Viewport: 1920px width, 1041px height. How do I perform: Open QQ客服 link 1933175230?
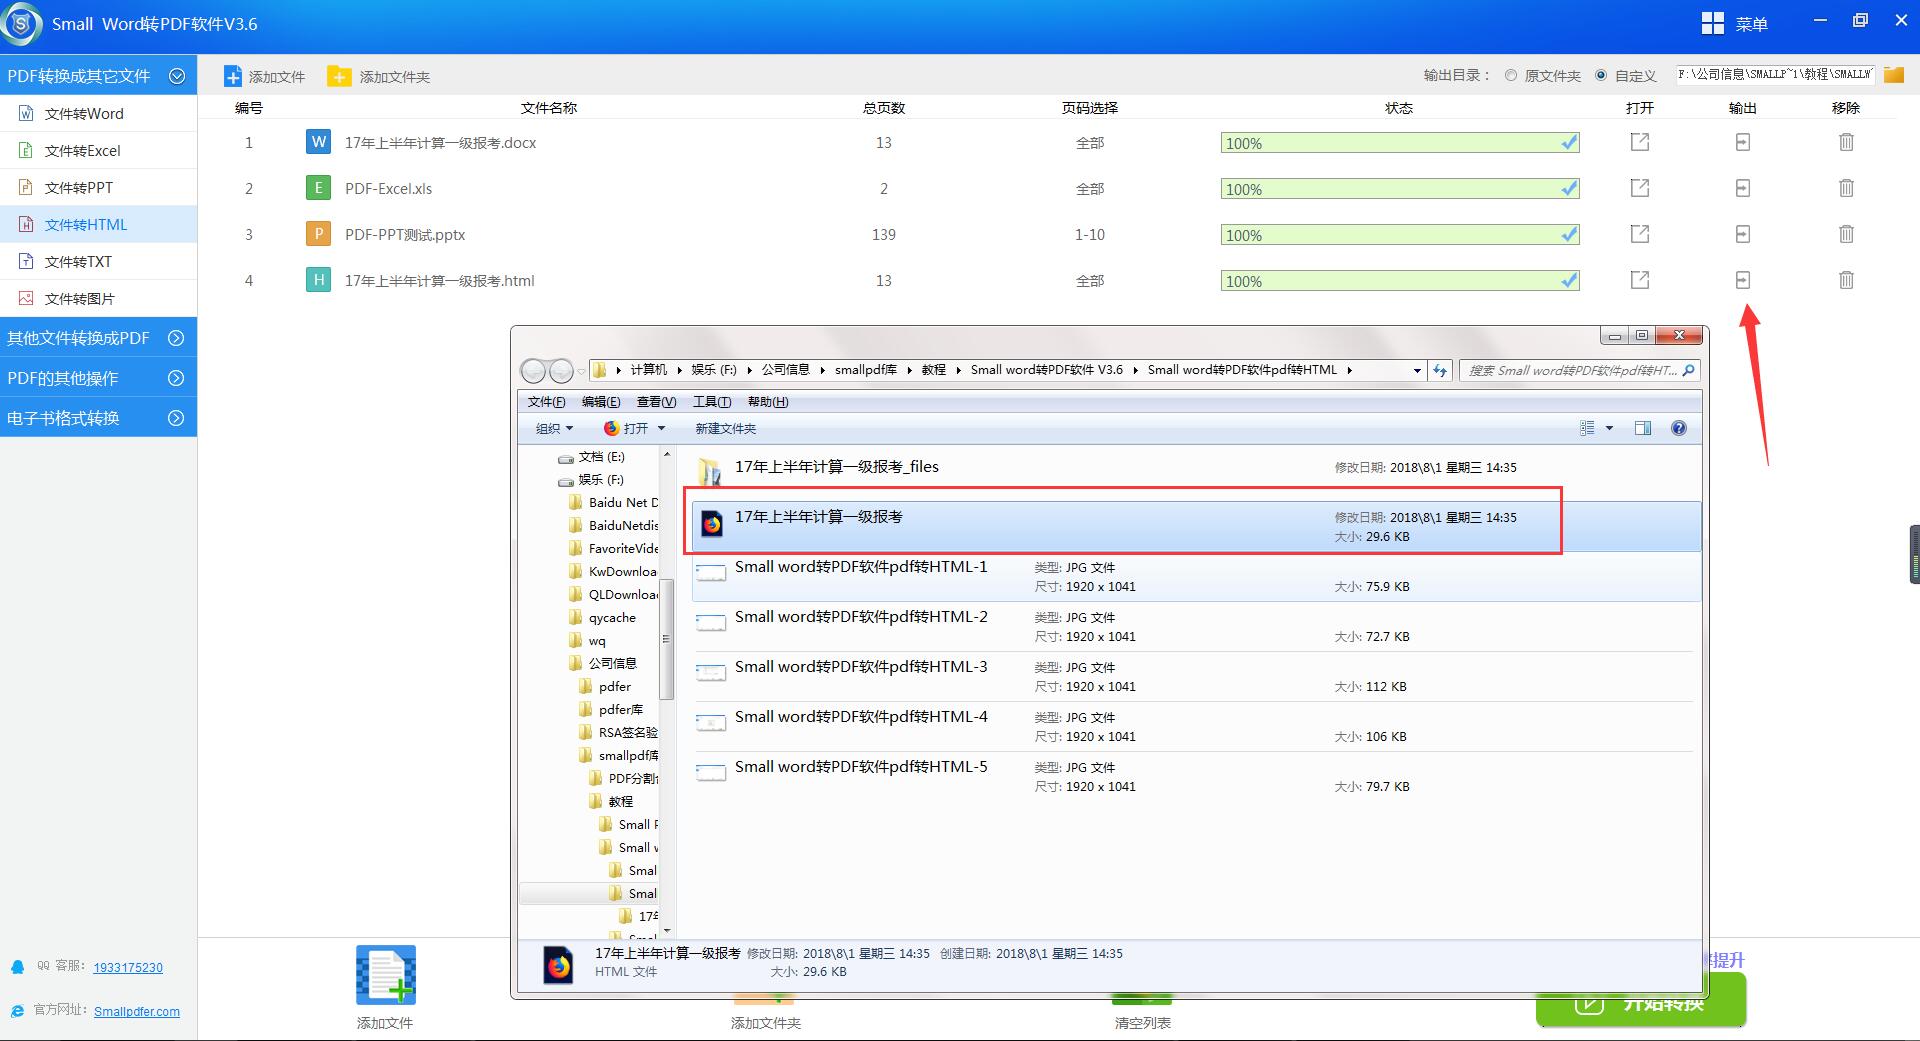click(x=128, y=967)
